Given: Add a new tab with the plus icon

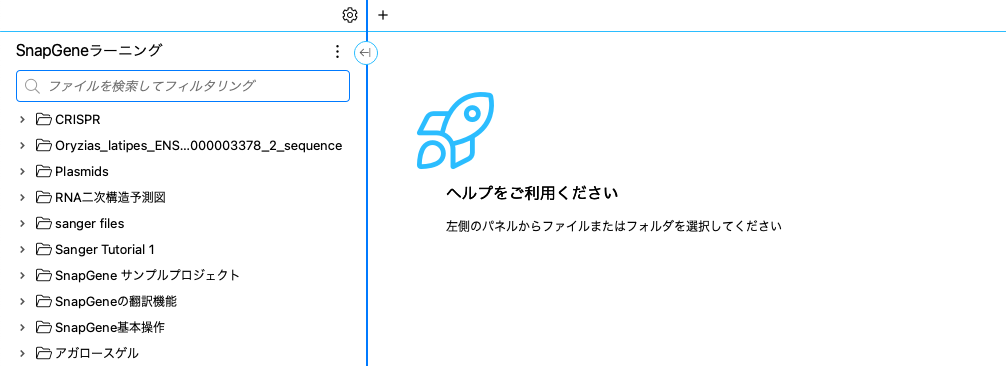Looking at the screenshot, I should click(383, 15).
